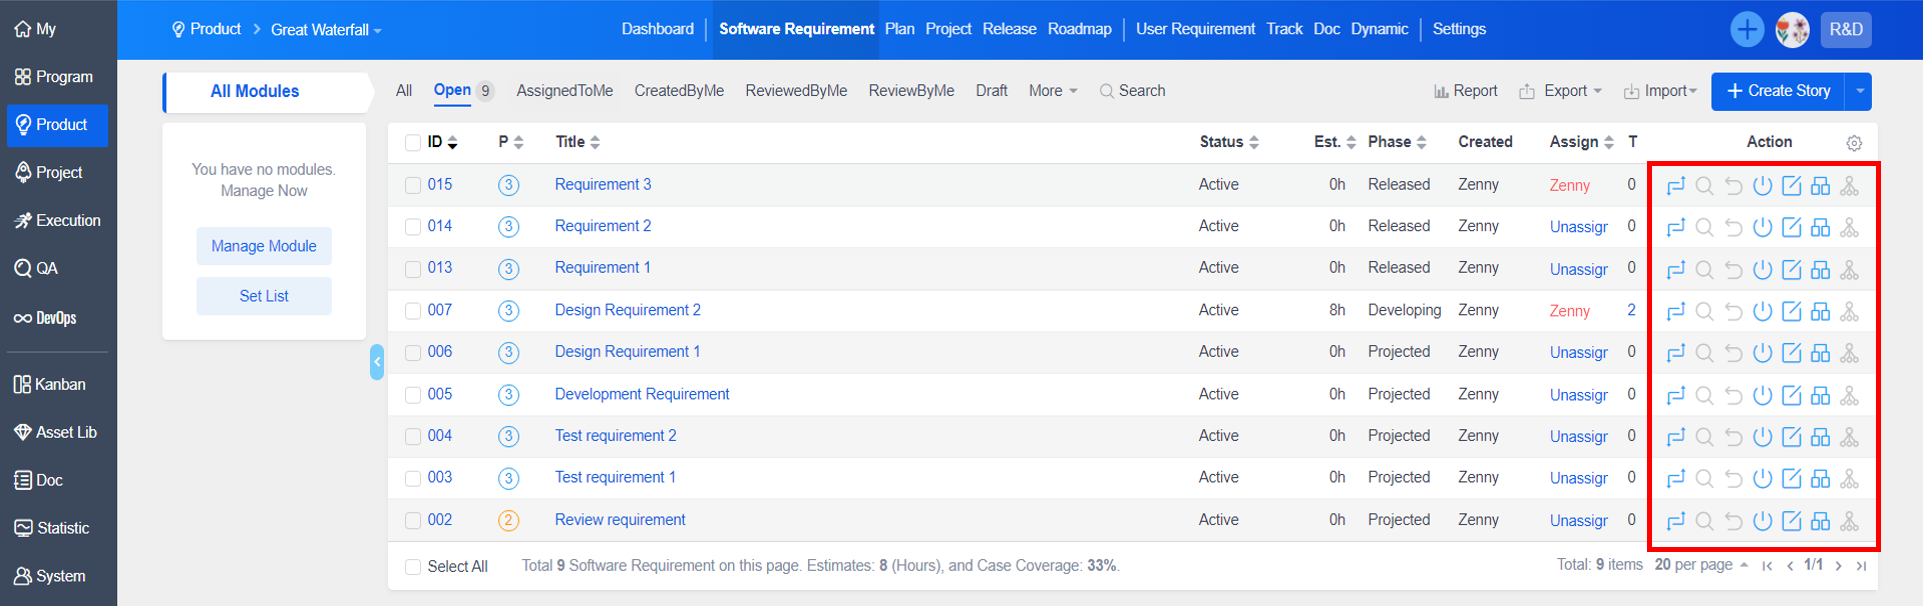Click Unassign link for Requirement 2

coord(1578,227)
